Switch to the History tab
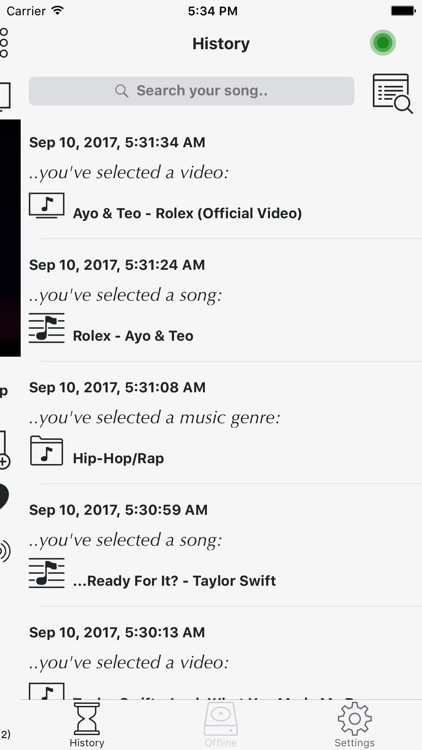422x750 pixels. (x=87, y=725)
